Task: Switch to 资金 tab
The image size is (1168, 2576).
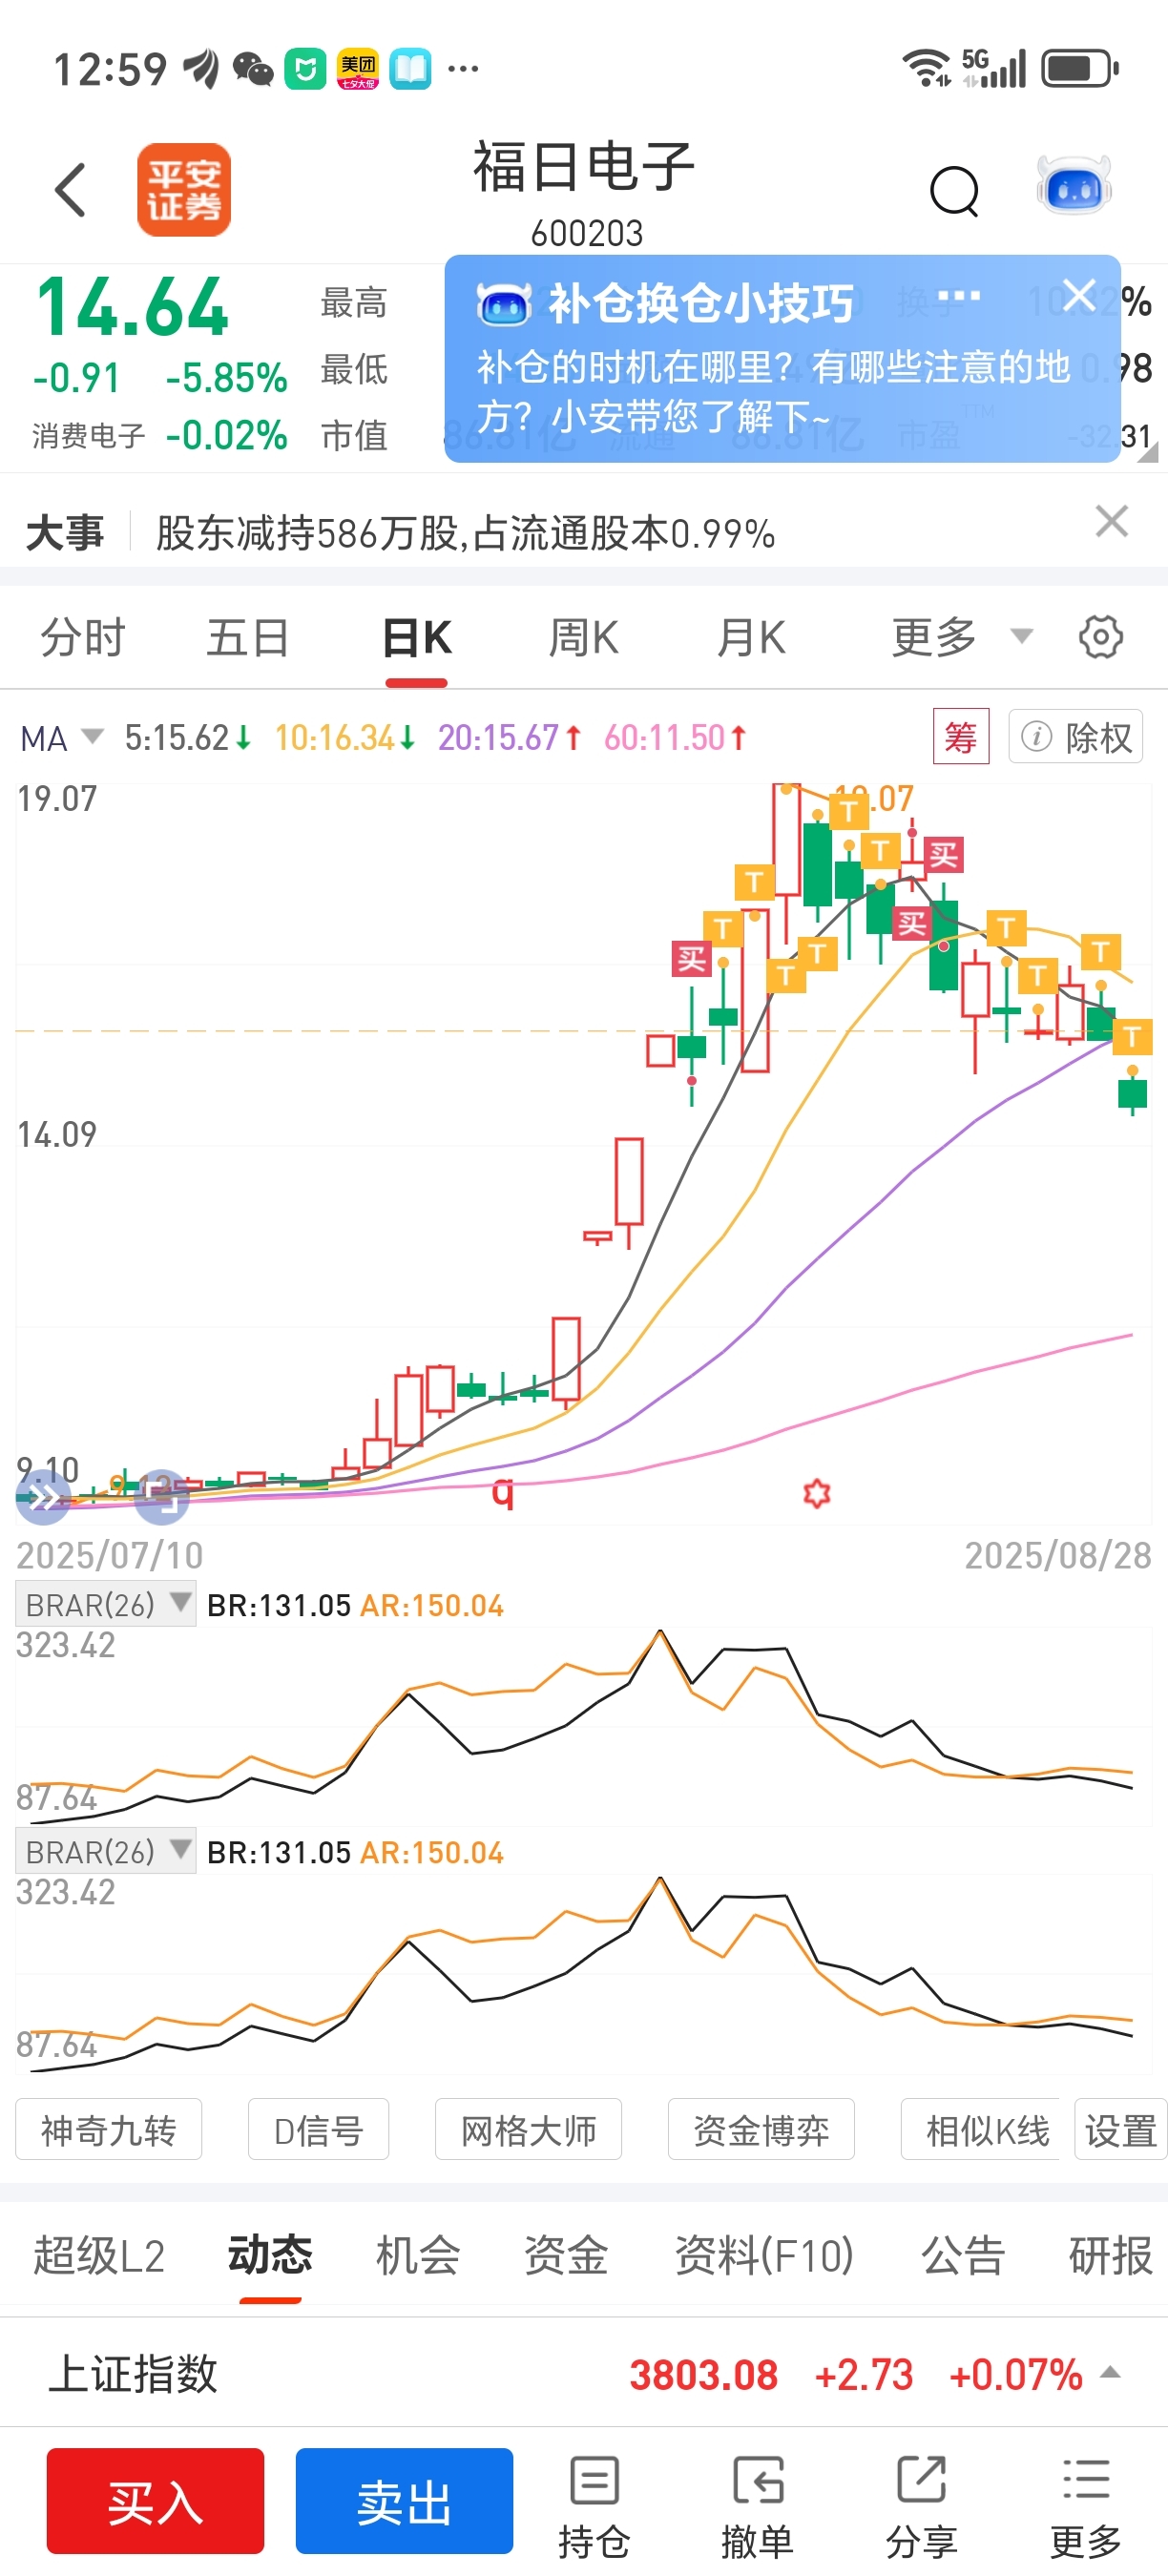Action: click(x=566, y=2256)
